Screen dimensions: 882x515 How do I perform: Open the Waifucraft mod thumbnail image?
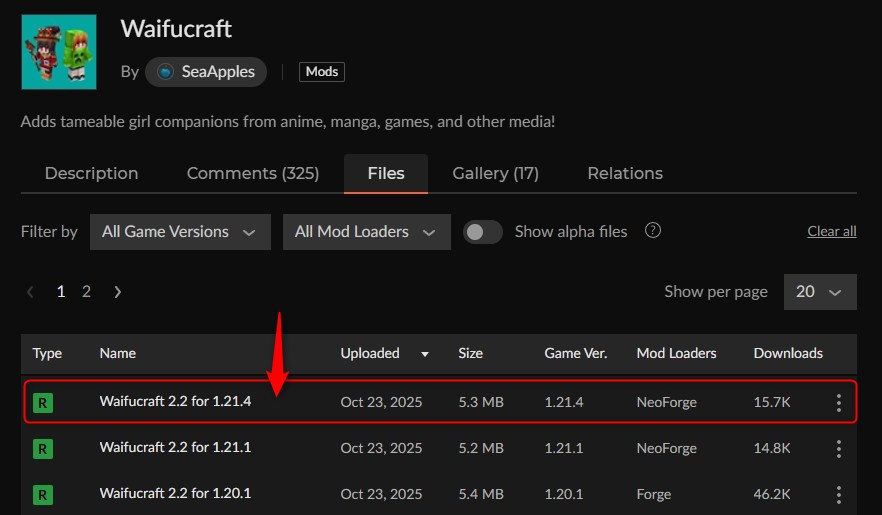click(x=59, y=52)
